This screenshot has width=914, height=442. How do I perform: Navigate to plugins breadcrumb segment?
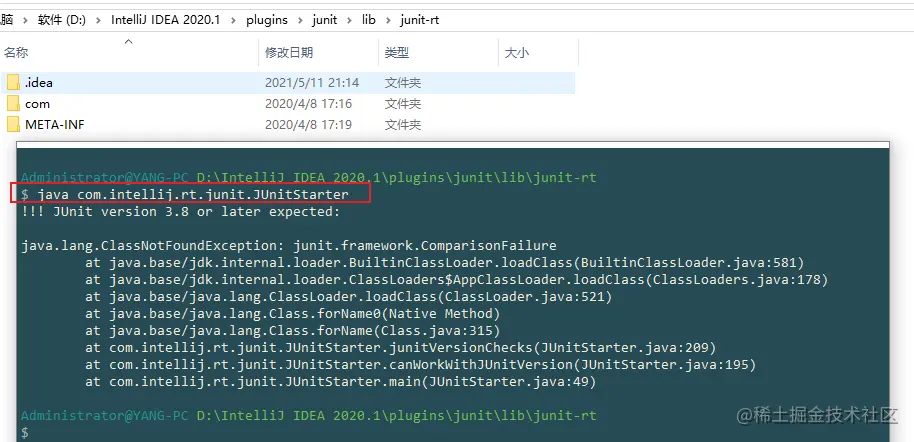coord(267,20)
